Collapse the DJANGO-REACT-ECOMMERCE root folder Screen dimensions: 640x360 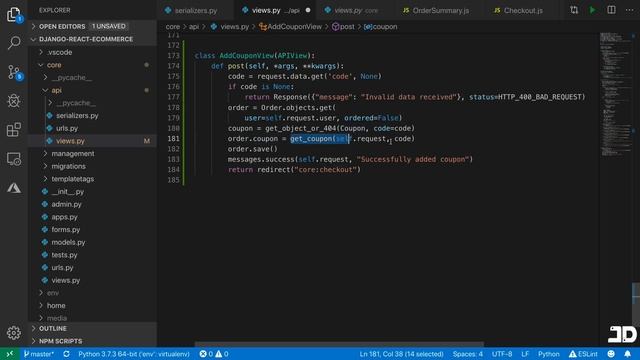(92, 39)
